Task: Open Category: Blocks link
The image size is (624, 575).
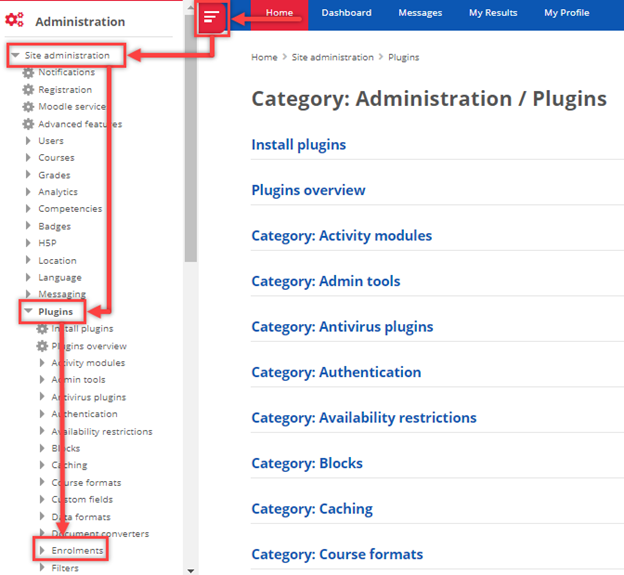Action: [307, 463]
